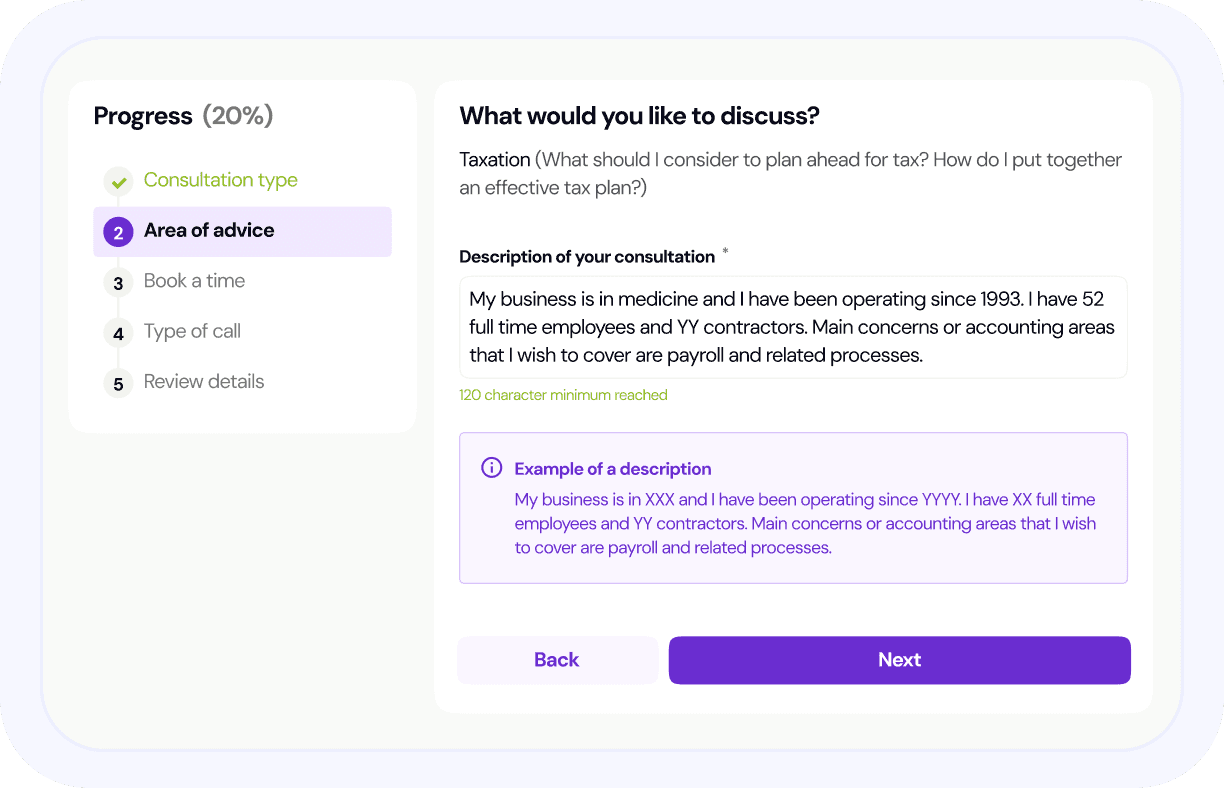Click the info icon in the example box
This screenshot has width=1224, height=788.
(491, 468)
